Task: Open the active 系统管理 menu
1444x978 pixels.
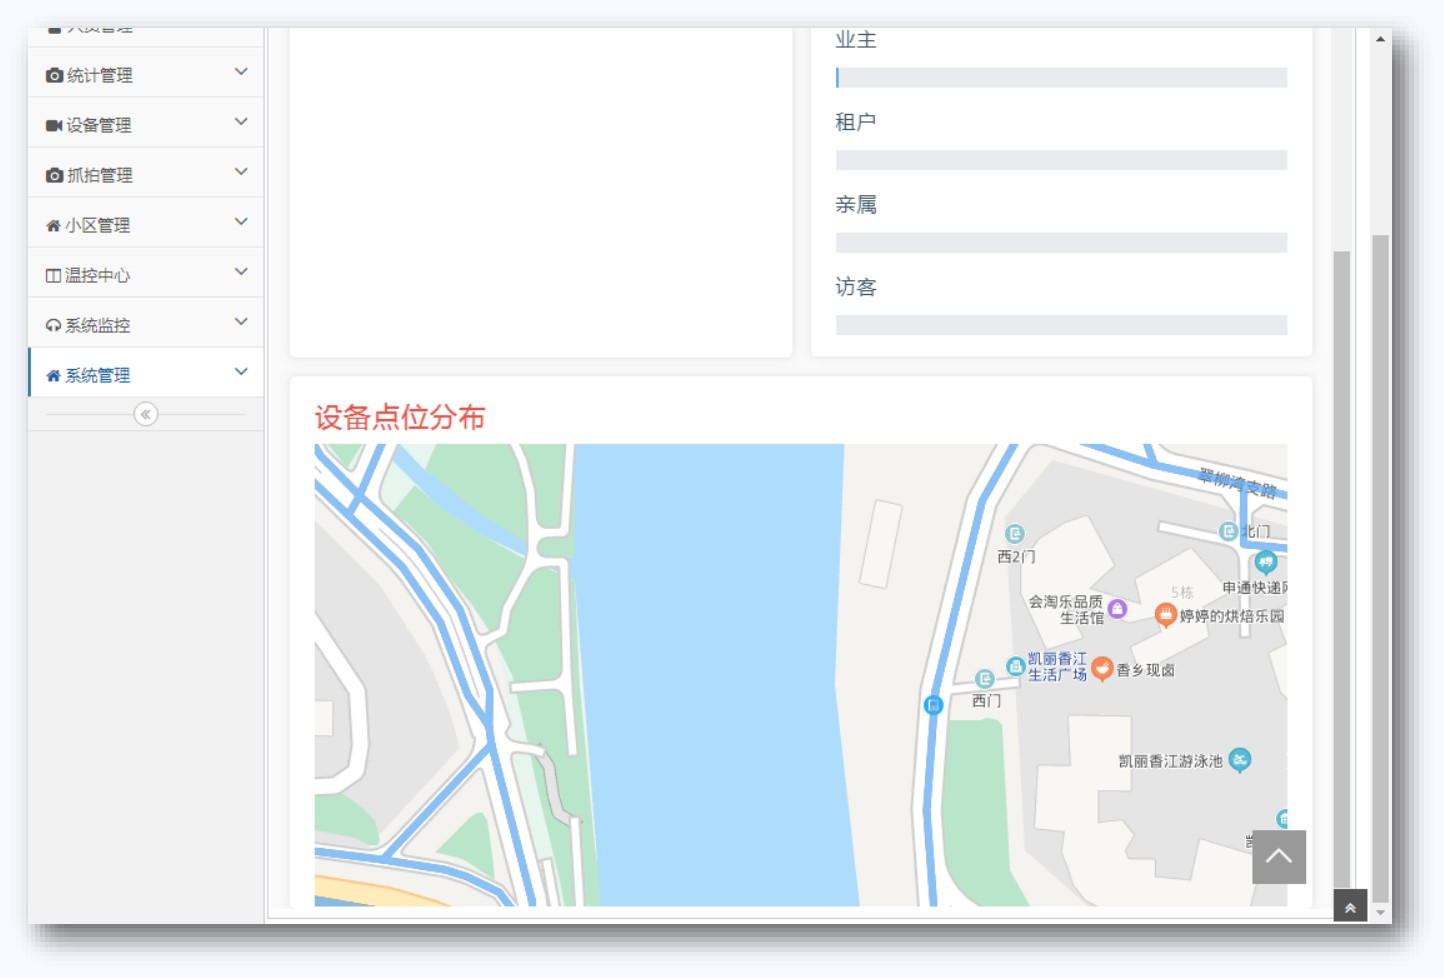Action: [98, 375]
